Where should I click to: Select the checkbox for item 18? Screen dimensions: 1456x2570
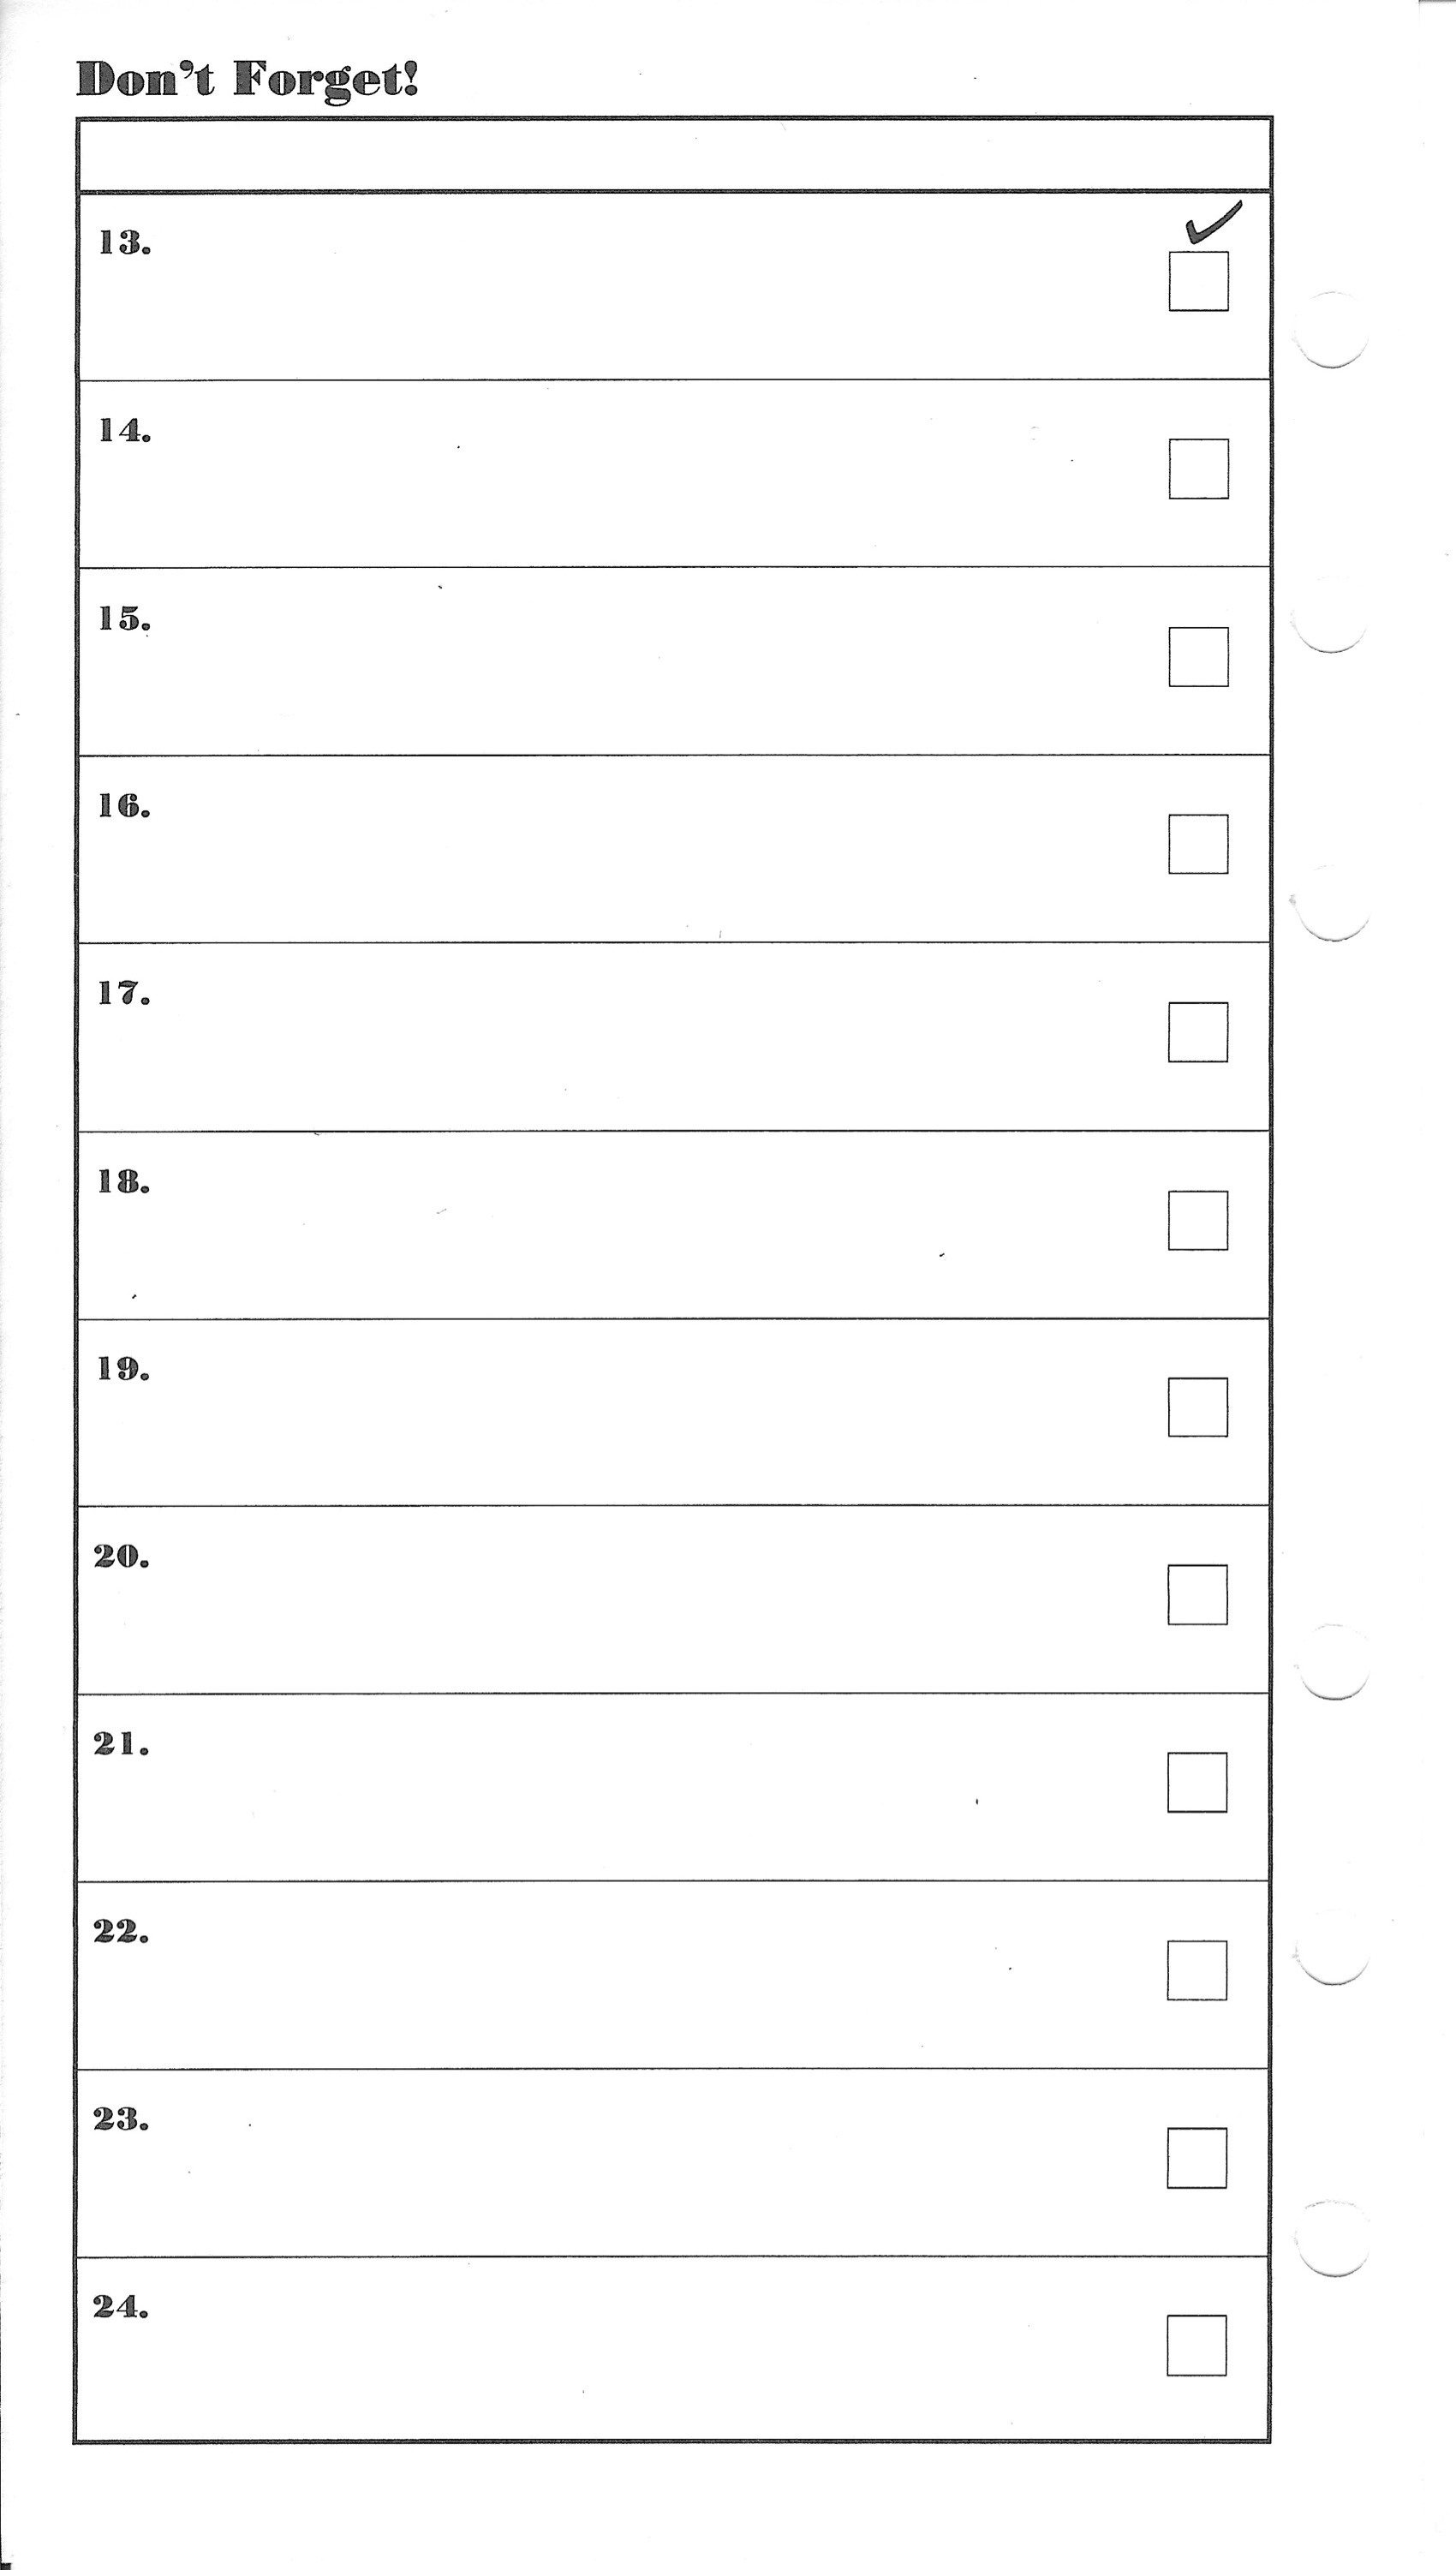(x=1197, y=1220)
